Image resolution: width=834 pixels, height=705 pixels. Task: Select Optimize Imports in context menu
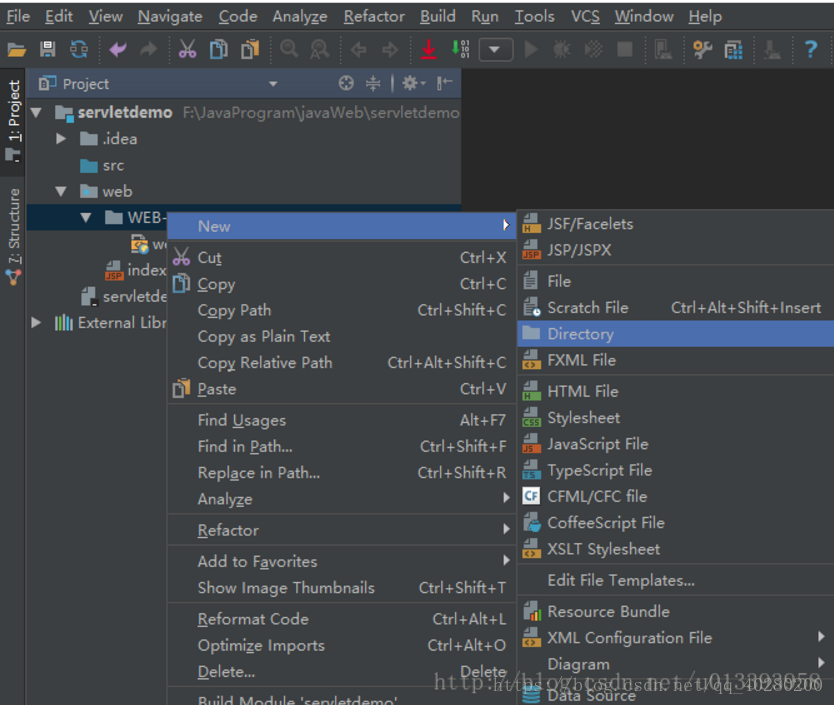tap(341, 645)
